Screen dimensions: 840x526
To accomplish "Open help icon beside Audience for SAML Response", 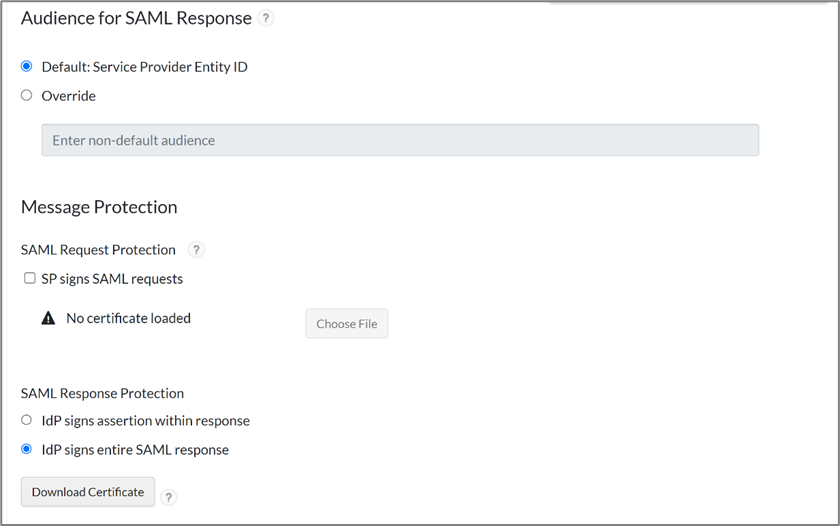I will point(265,18).
